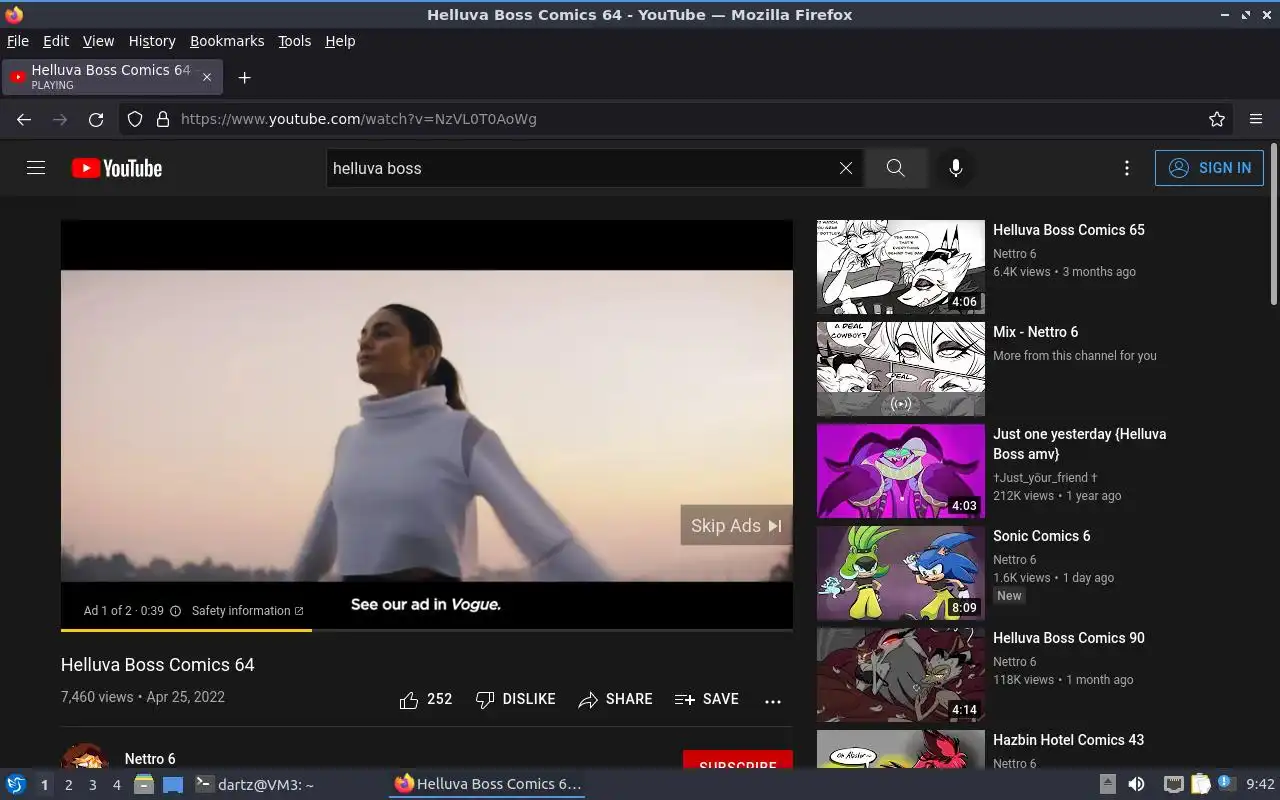Open a new tab with the plus button

click(244, 77)
